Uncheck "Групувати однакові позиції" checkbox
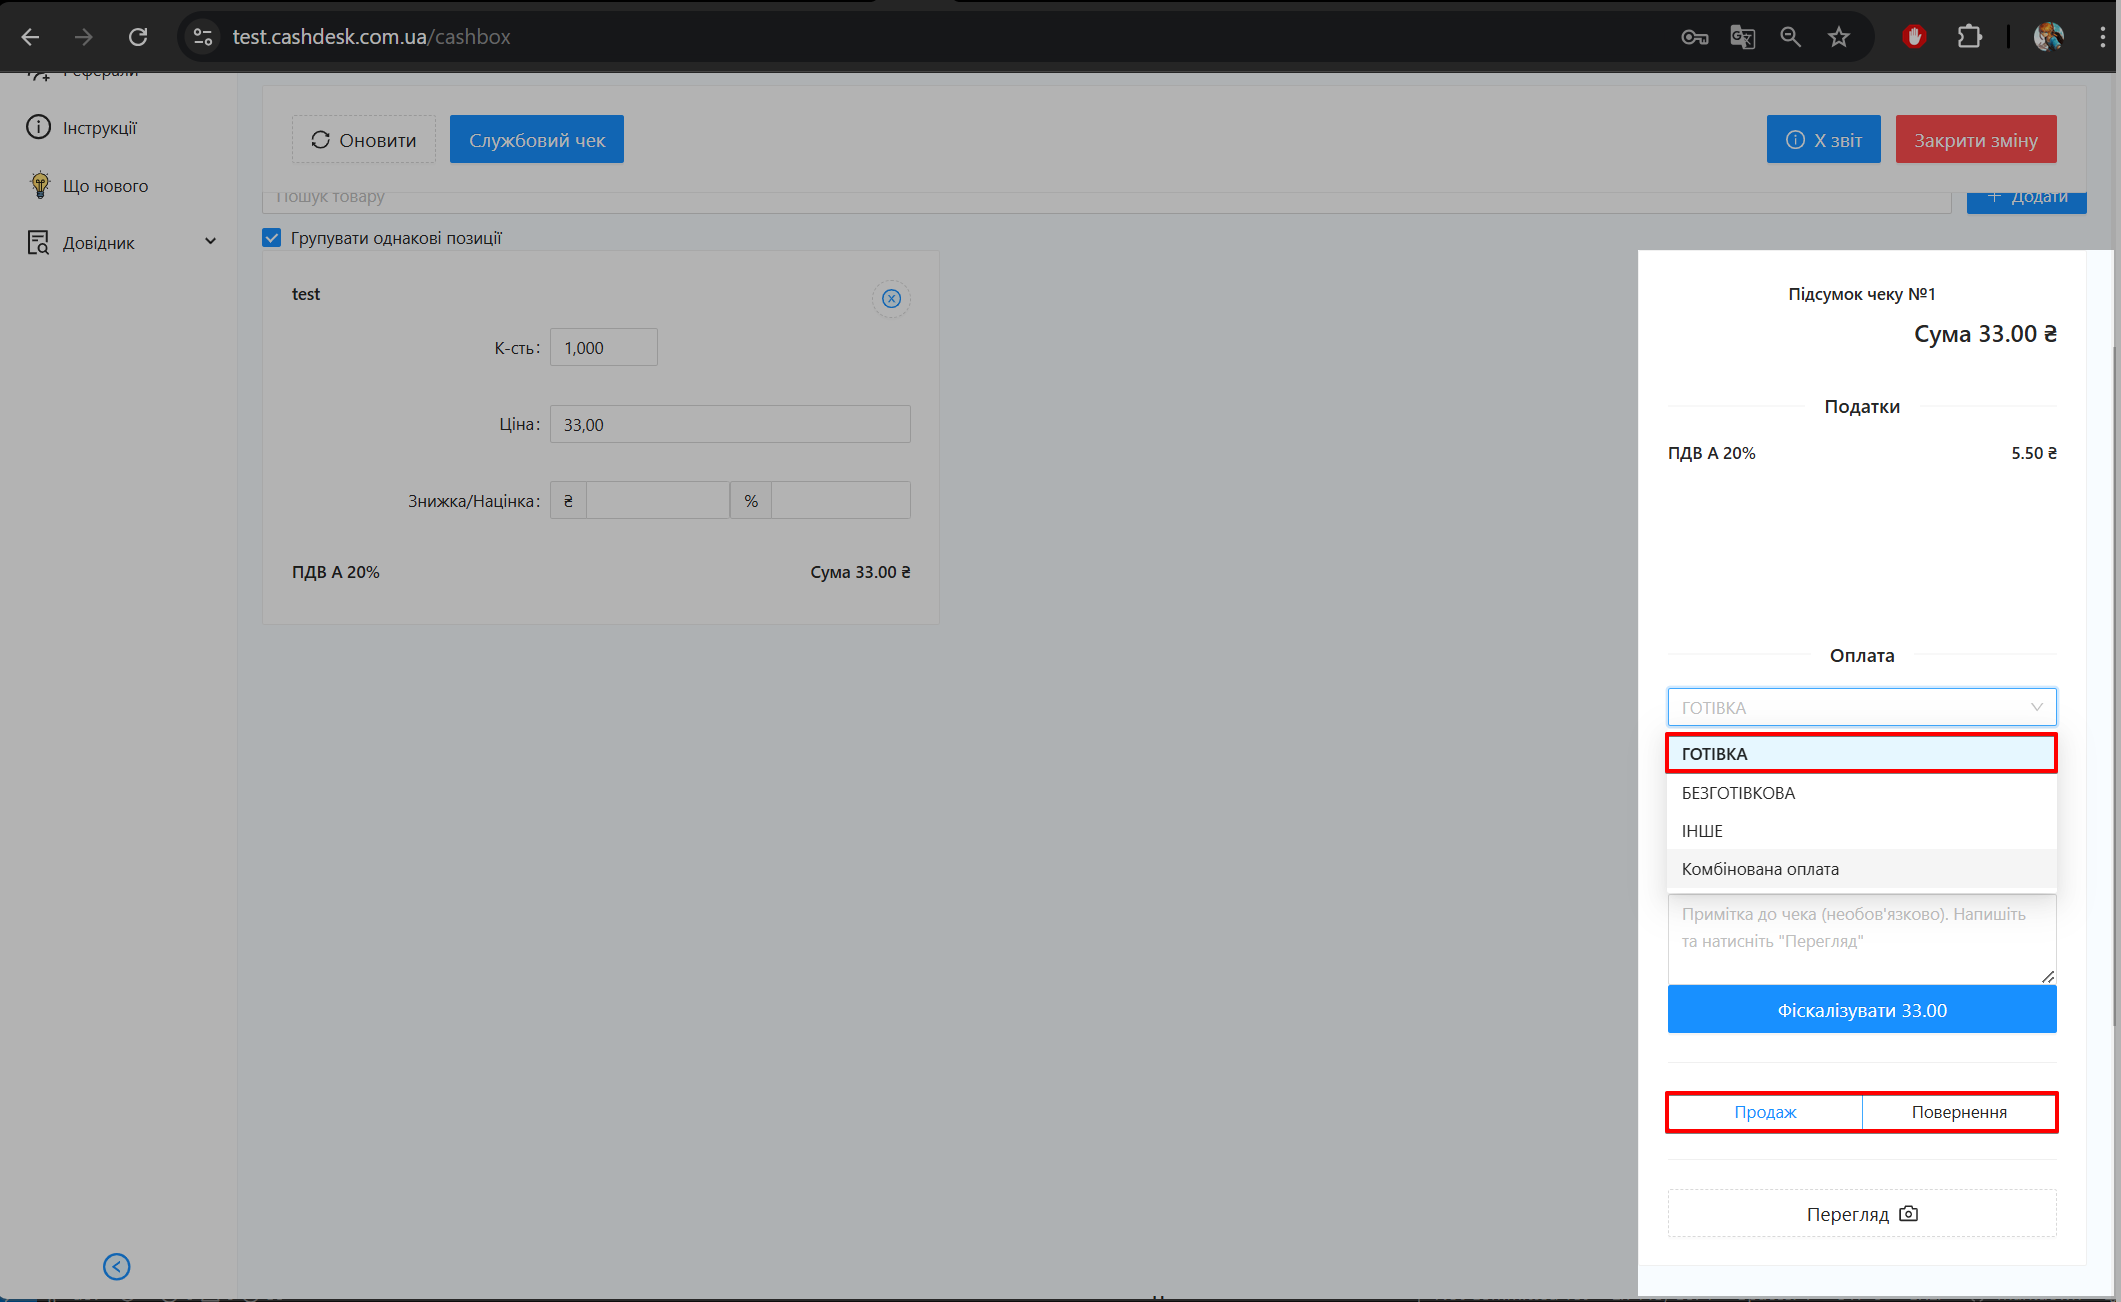This screenshot has height=1302, width=2121. (x=272, y=238)
